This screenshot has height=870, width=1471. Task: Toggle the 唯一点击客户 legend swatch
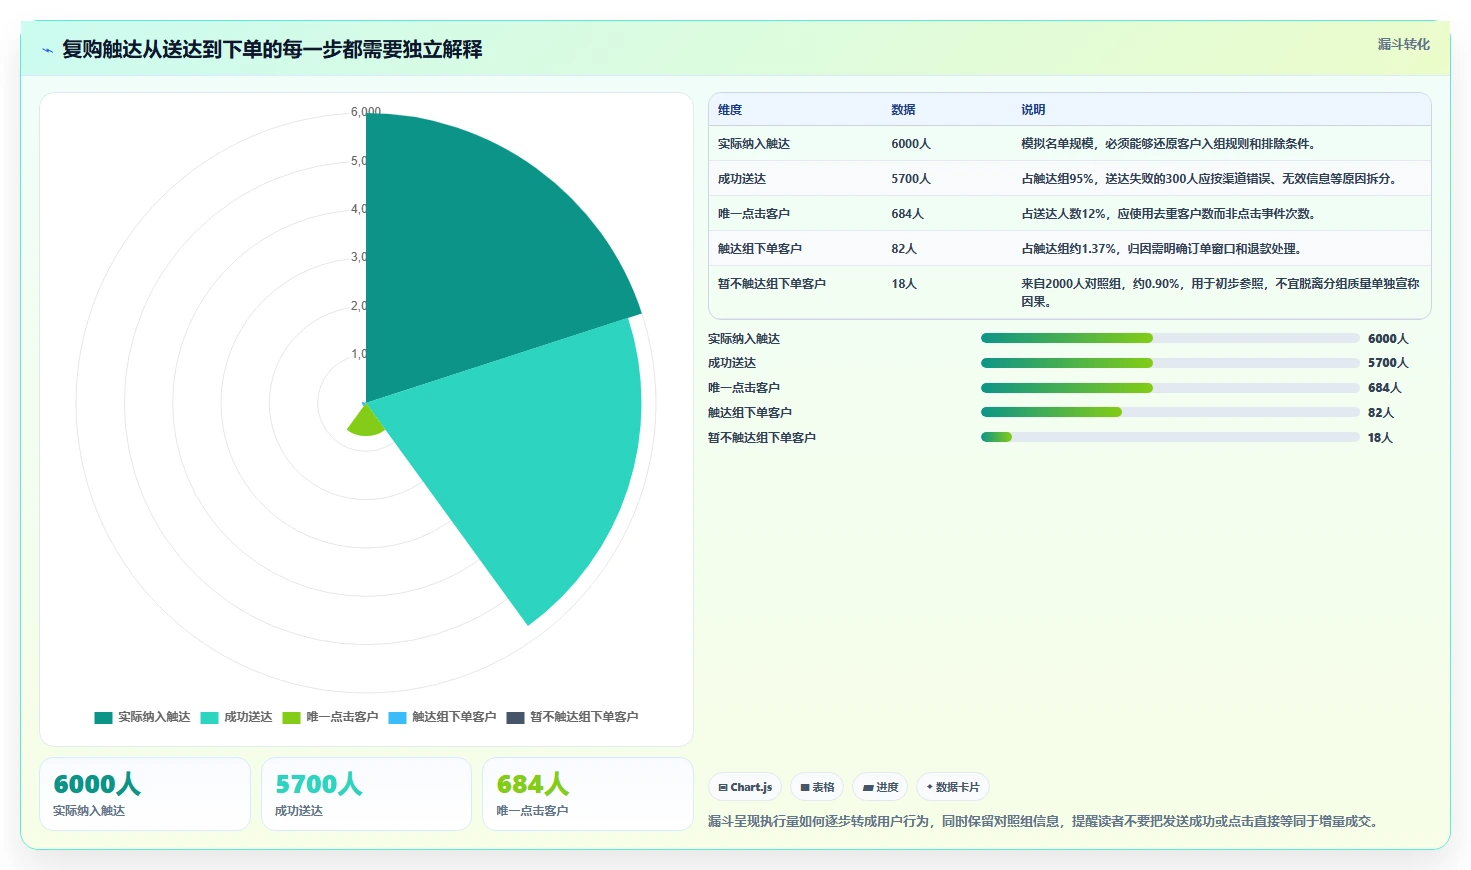pyautogui.click(x=291, y=717)
